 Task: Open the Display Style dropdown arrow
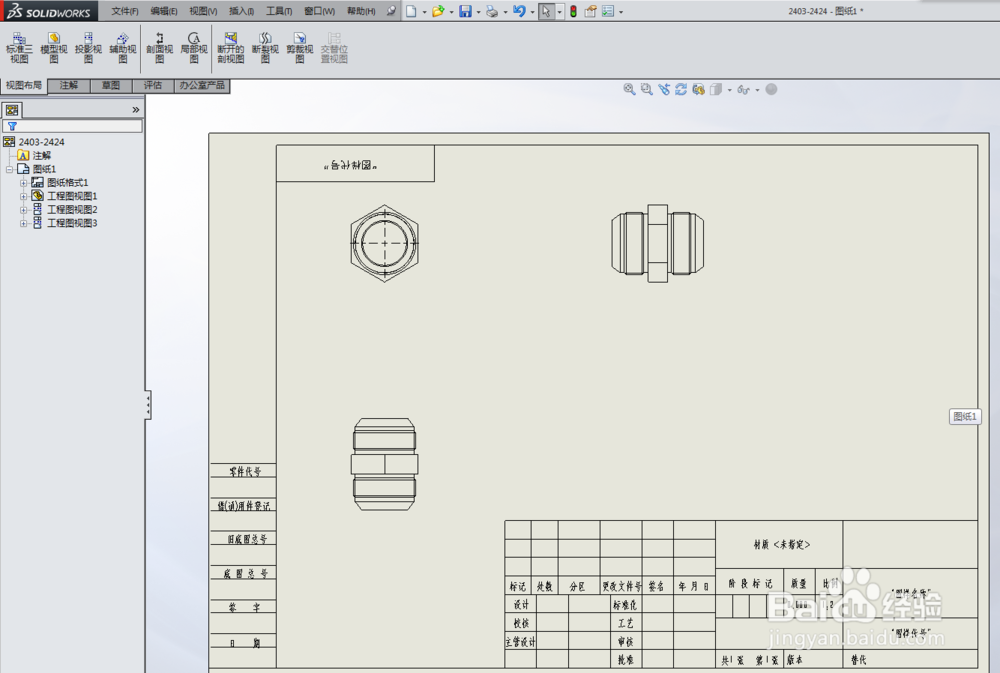(729, 89)
